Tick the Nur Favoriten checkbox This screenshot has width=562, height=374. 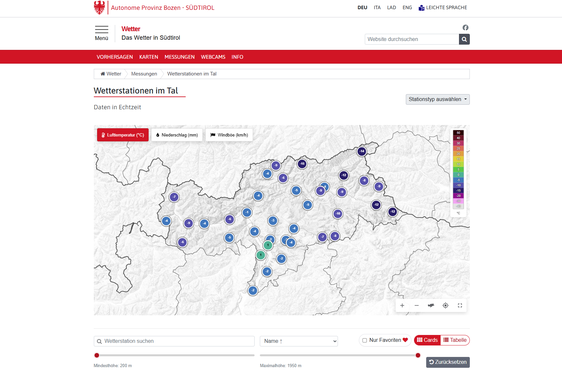pyautogui.click(x=365, y=340)
